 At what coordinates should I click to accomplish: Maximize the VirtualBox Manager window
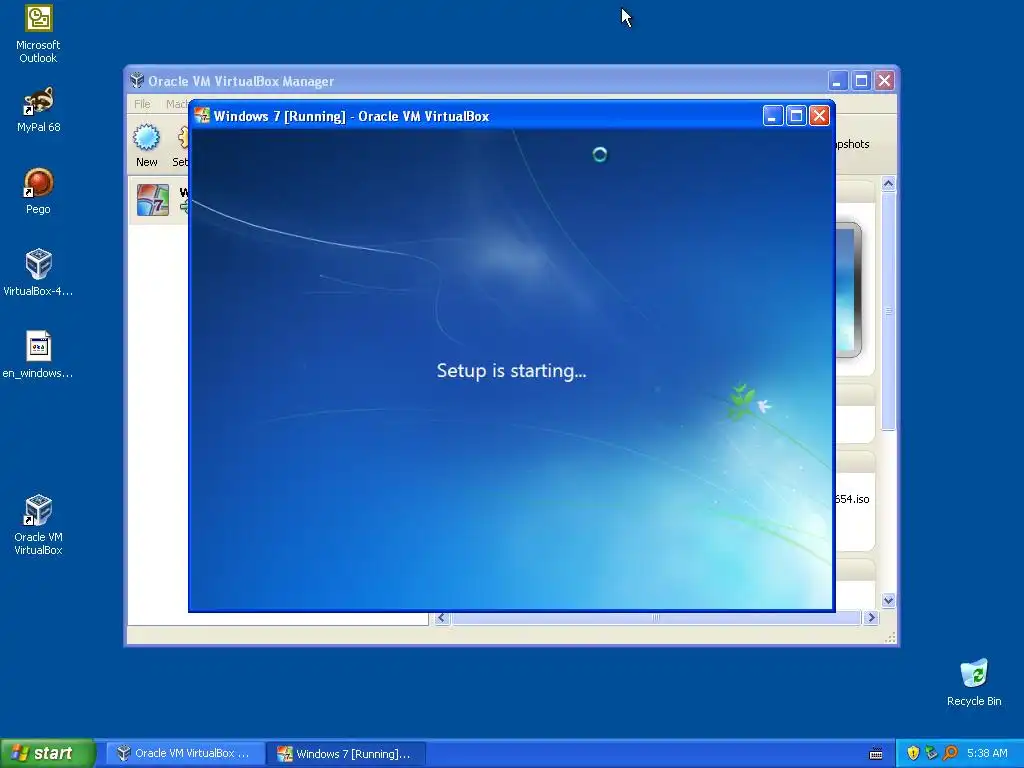[x=861, y=80]
